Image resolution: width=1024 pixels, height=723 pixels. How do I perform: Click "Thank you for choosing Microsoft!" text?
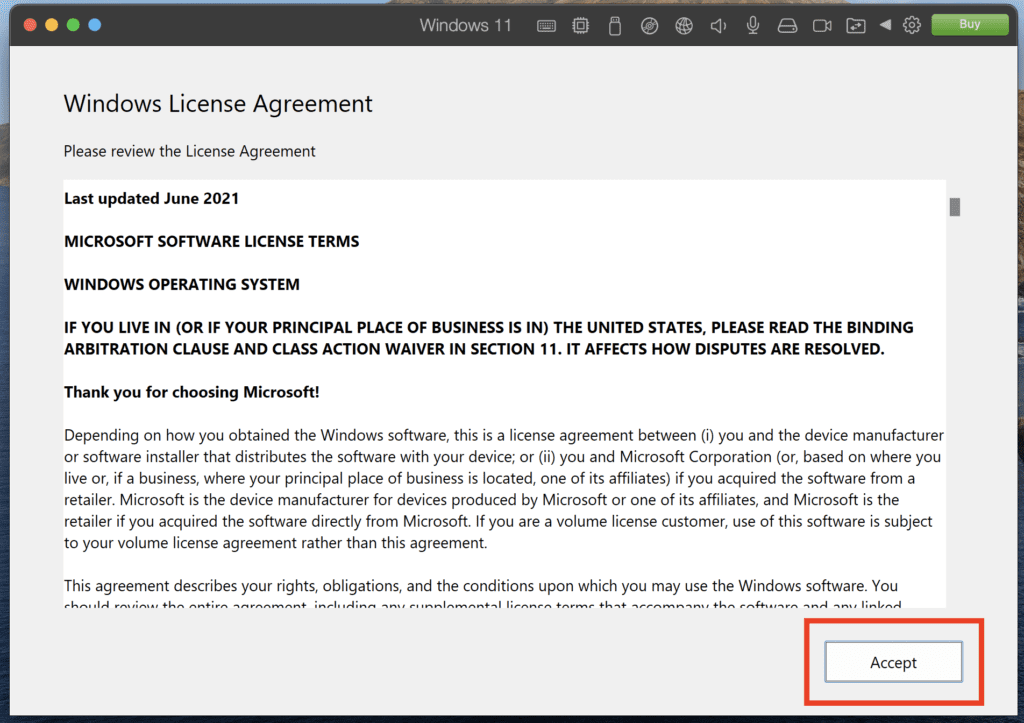tap(191, 393)
